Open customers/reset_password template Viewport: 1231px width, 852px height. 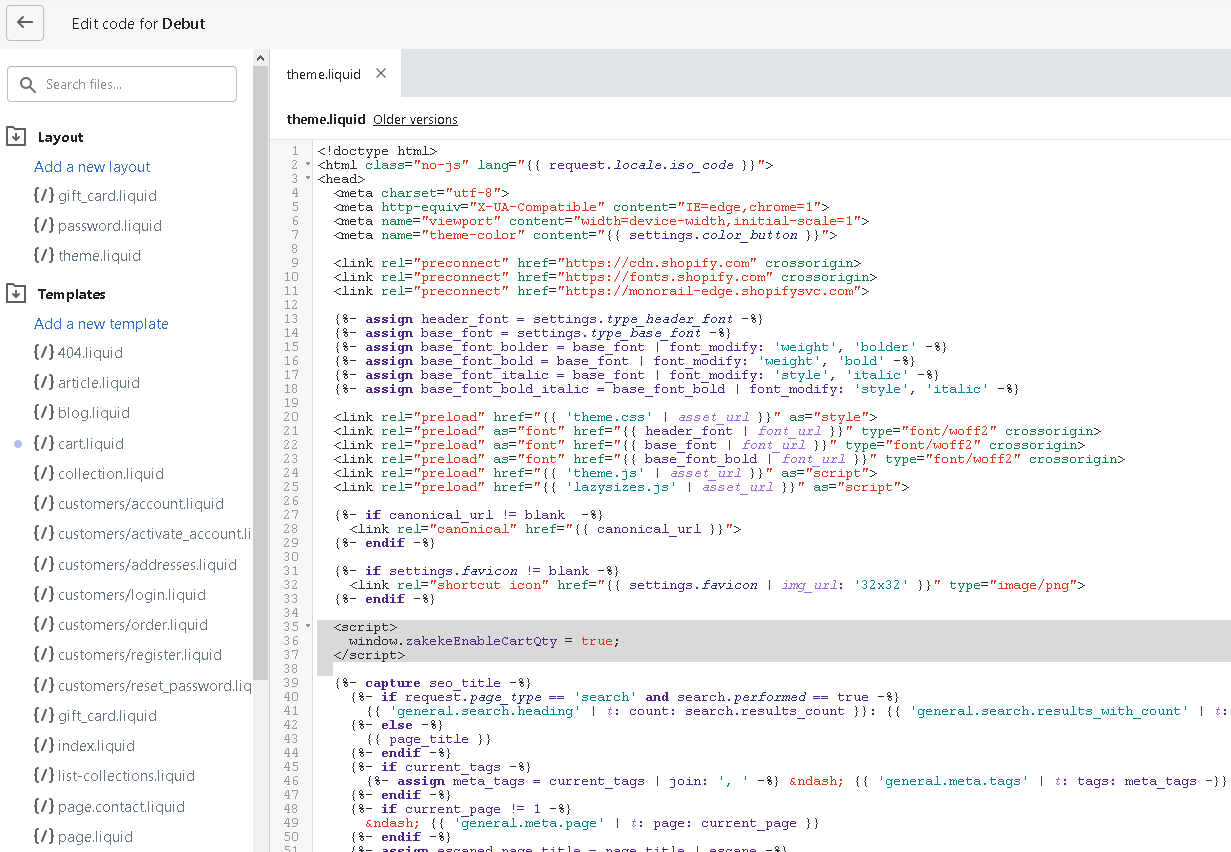pos(155,686)
